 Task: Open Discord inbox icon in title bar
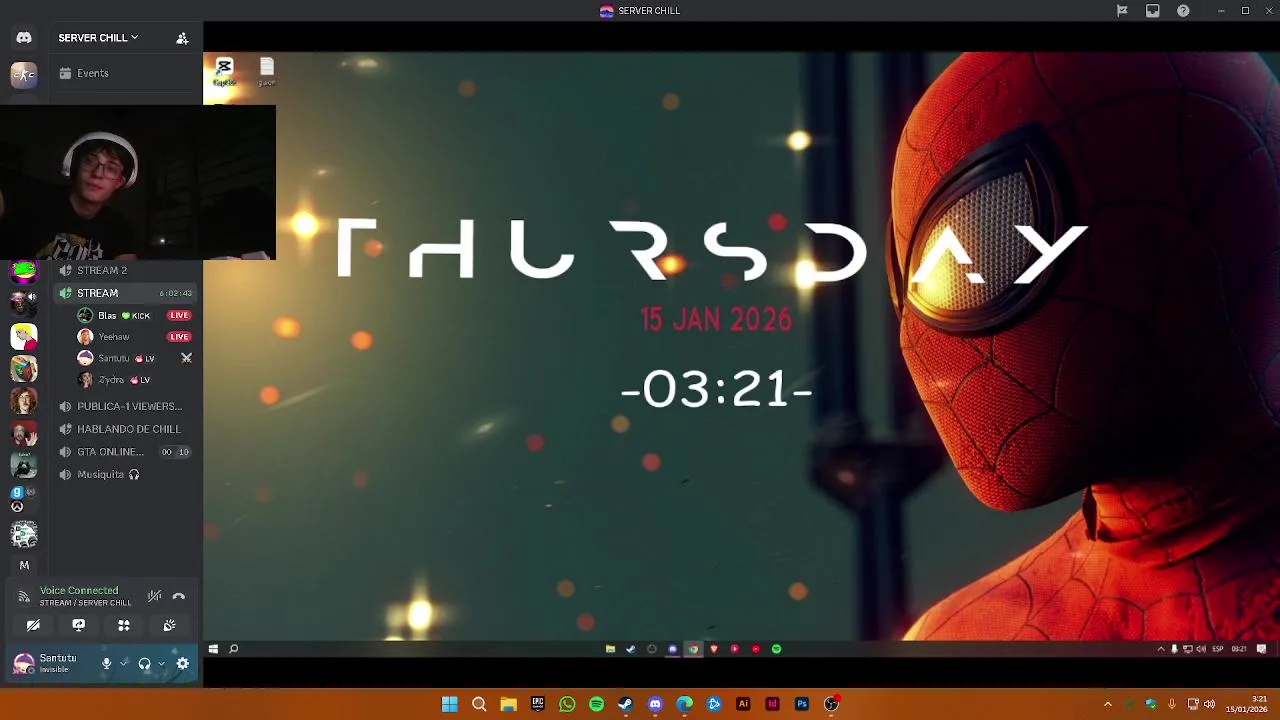click(1153, 11)
